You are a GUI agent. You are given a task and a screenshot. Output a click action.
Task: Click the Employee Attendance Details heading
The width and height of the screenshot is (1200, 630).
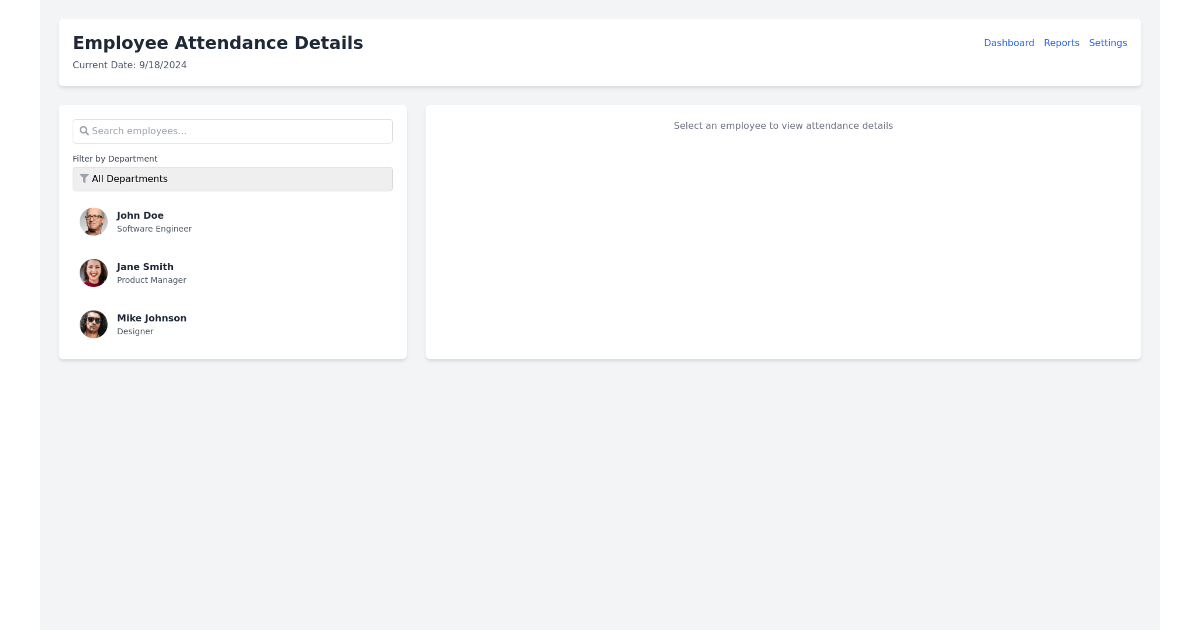coord(217,43)
